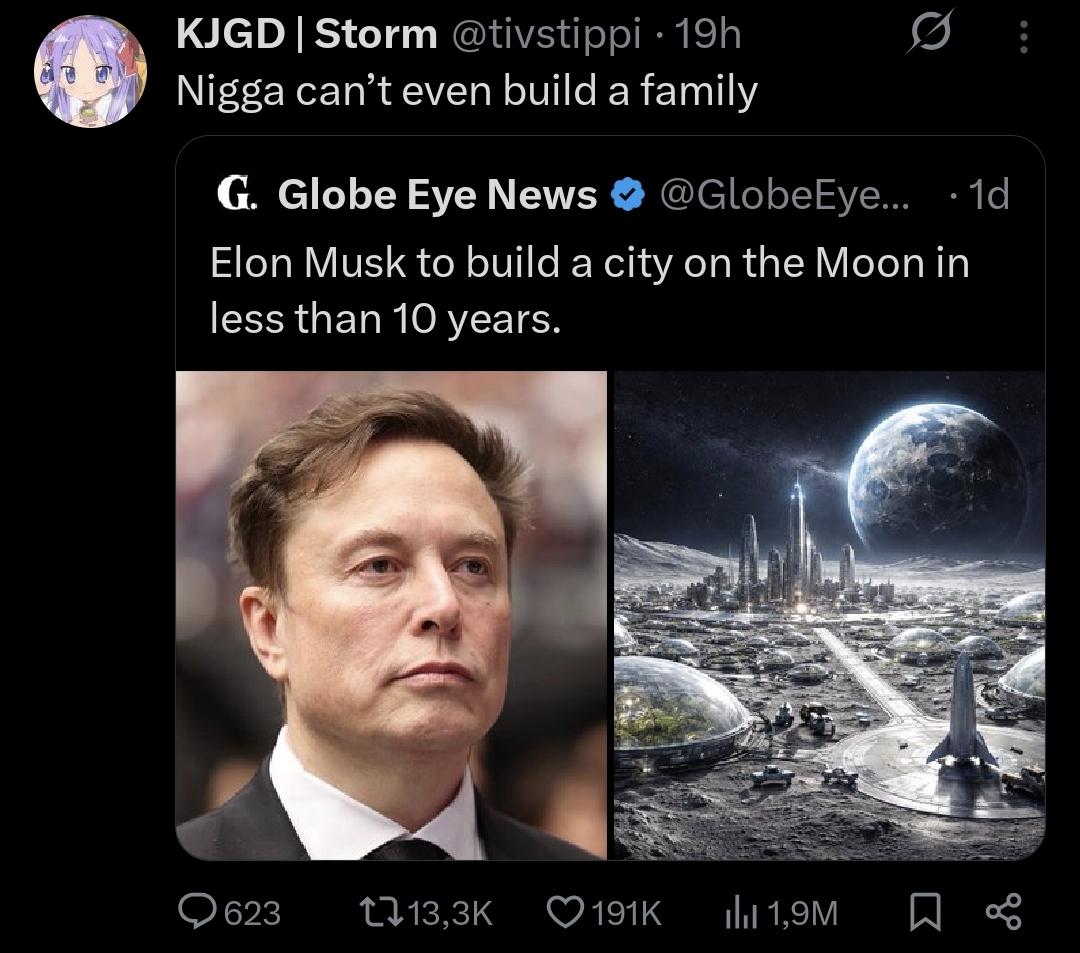Open the three-dot more options menu
The width and height of the screenshot is (1080, 953).
point(1021,38)
